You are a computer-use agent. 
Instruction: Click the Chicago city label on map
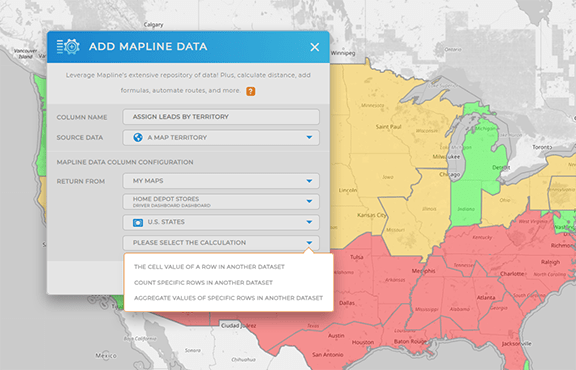(x=450, y=174)
